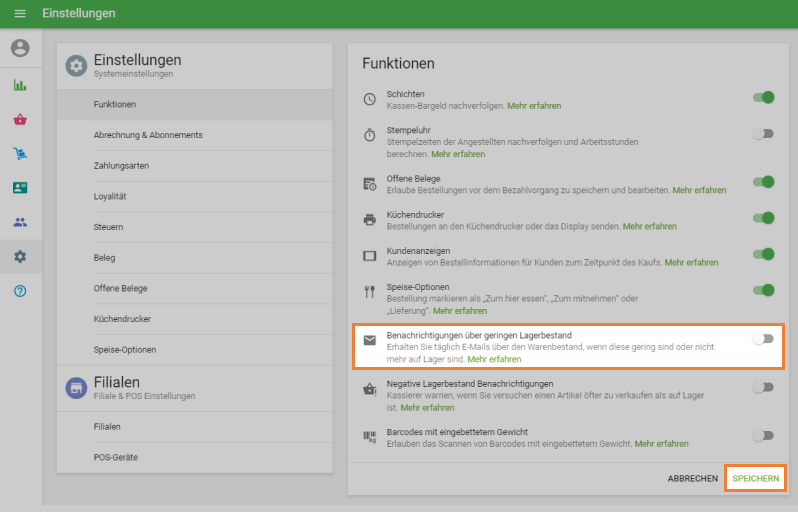Turn on low stock notifications toggle
Image resolution: width=798 pixels, height=512 pixels.
[764, 339]
